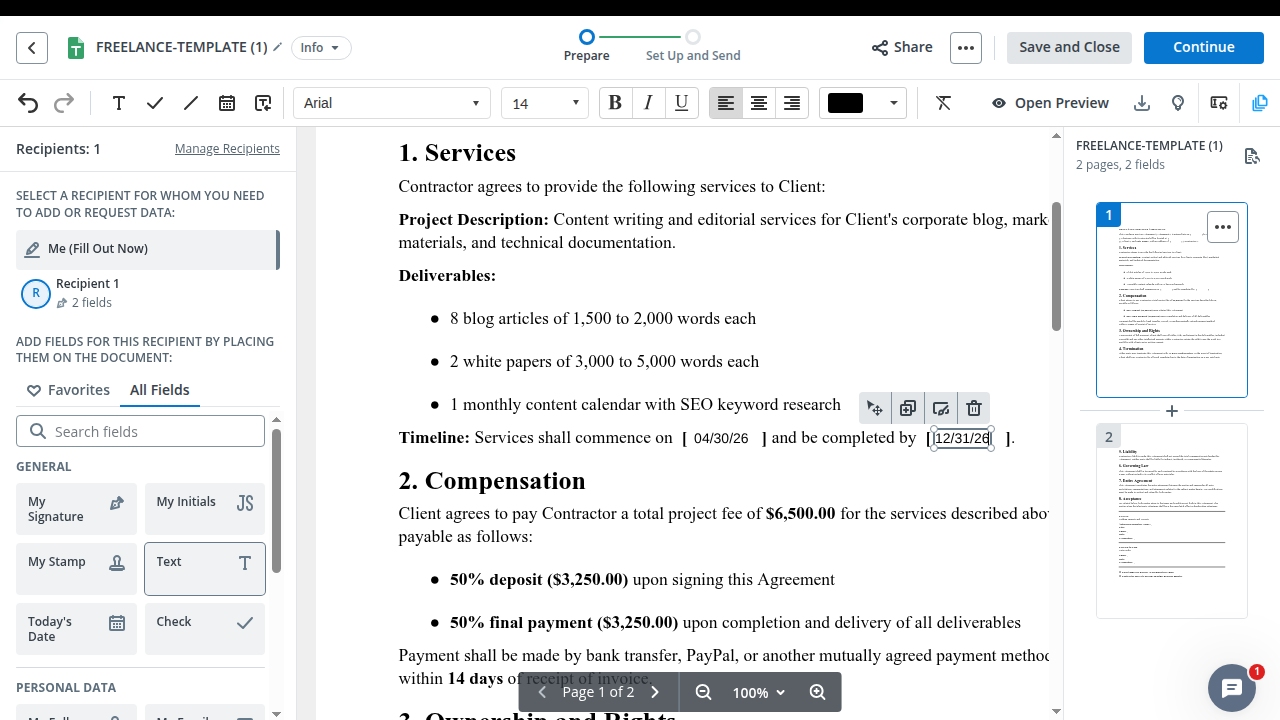Select Recipient 1

click(x=147, y=293)
